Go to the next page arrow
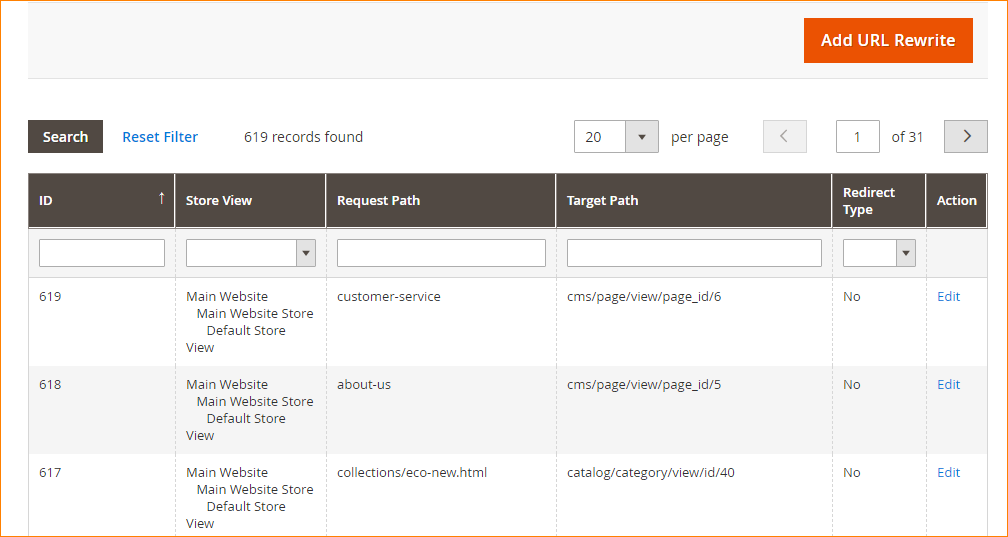 point(965,137)
